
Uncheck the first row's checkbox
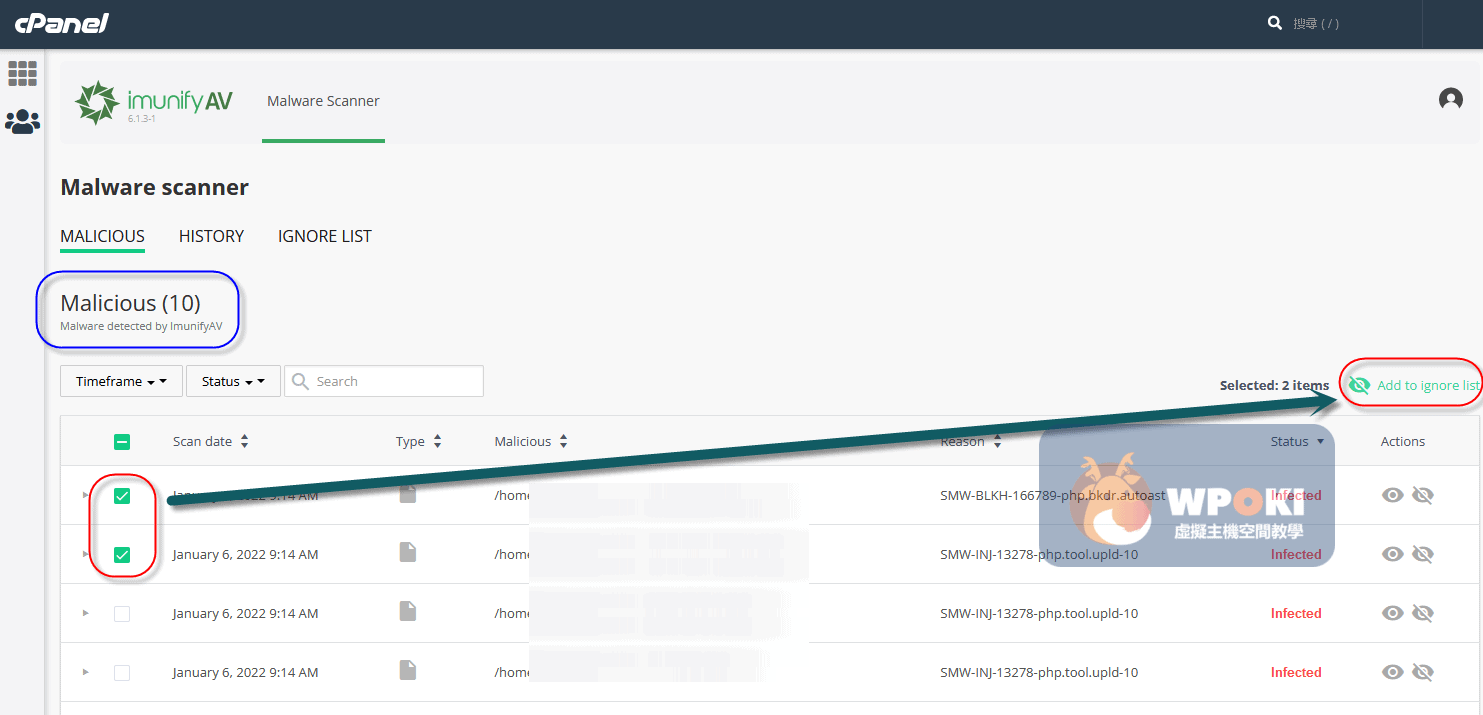tap(122, 496)
